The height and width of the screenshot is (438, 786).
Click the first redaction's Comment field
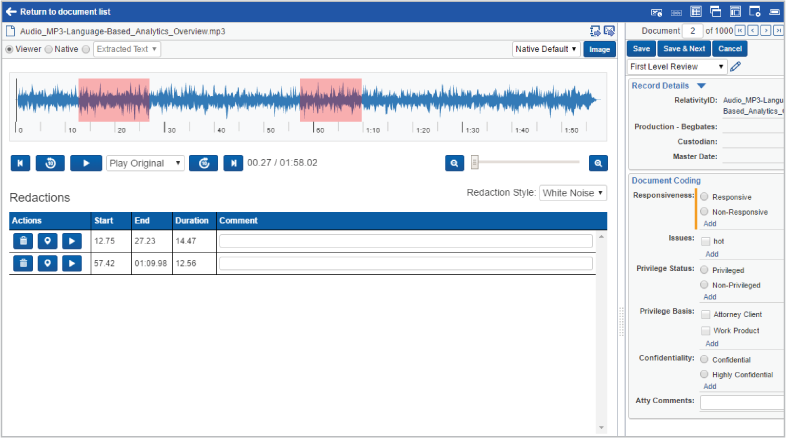click(405, 241)
